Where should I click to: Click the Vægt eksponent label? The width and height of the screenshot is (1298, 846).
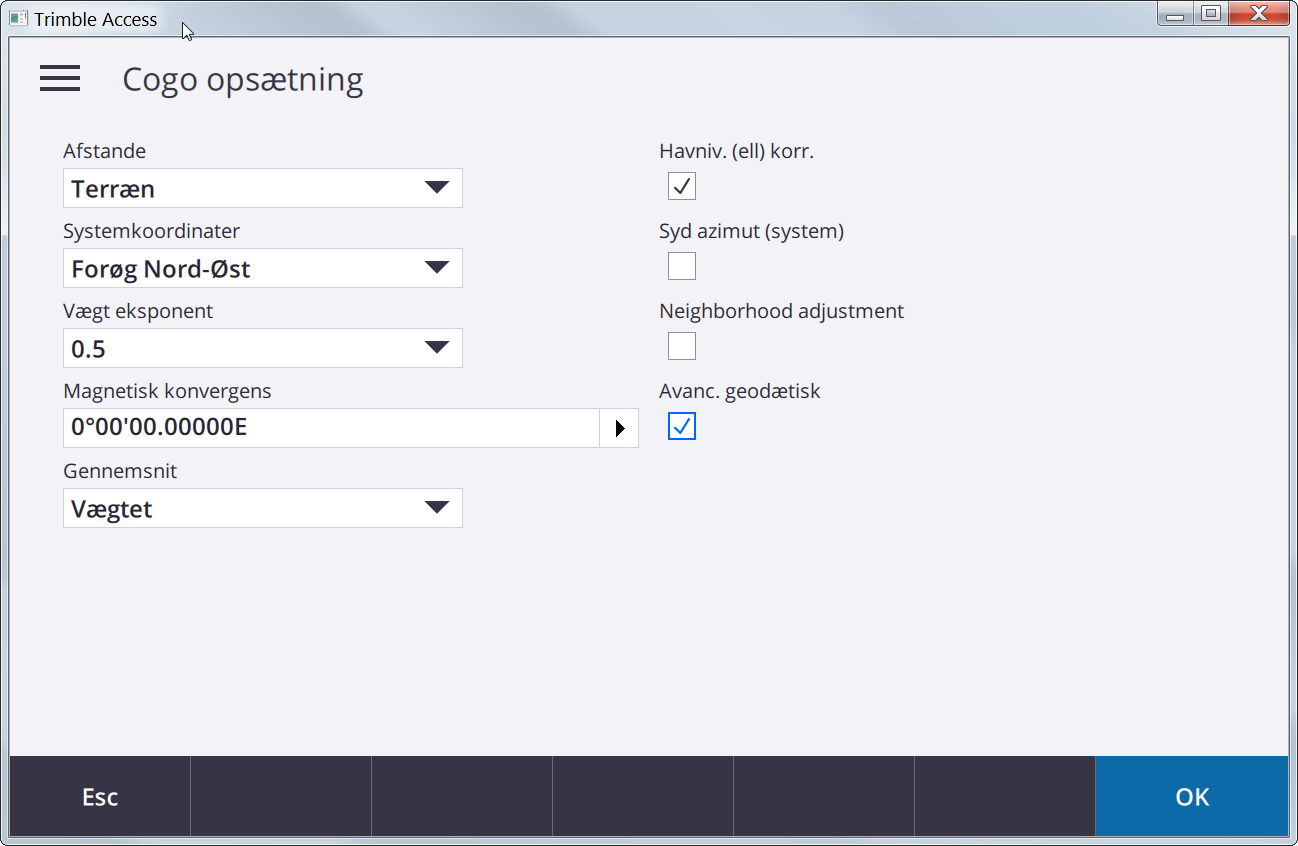(138, 311)
